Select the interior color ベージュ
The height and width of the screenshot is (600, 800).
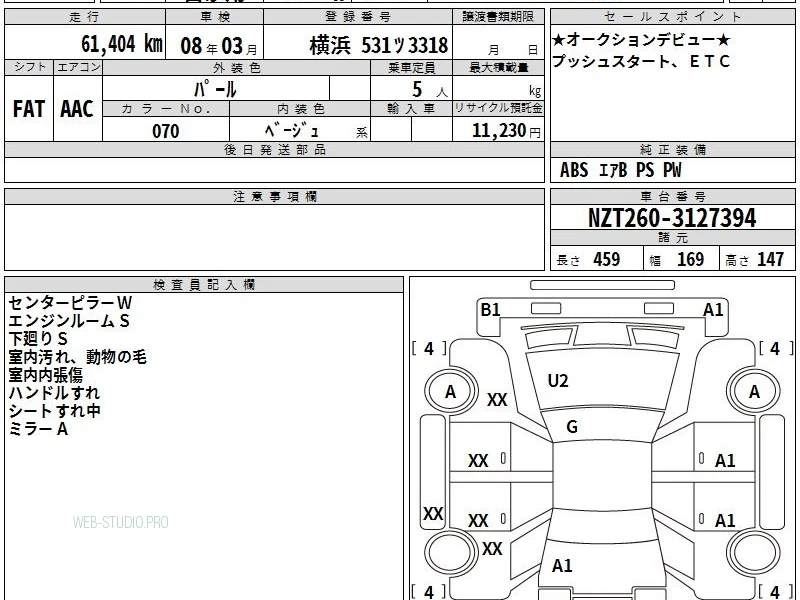[x=292, y=130]
